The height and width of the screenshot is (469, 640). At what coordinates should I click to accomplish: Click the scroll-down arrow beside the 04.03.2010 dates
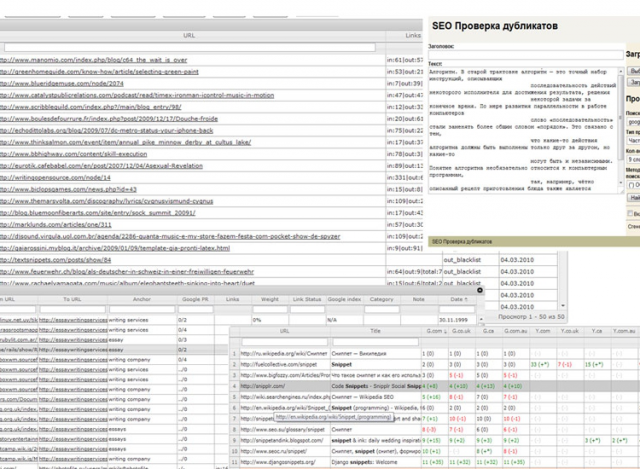[563, 306]
